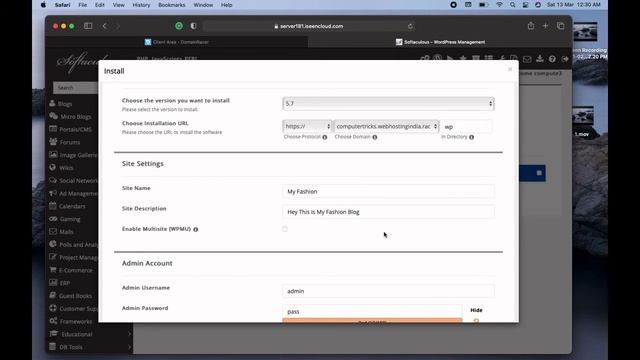Click the Calendars icon in sidebar
Viewport: 640px width, 360px height.
click(52, 206)
